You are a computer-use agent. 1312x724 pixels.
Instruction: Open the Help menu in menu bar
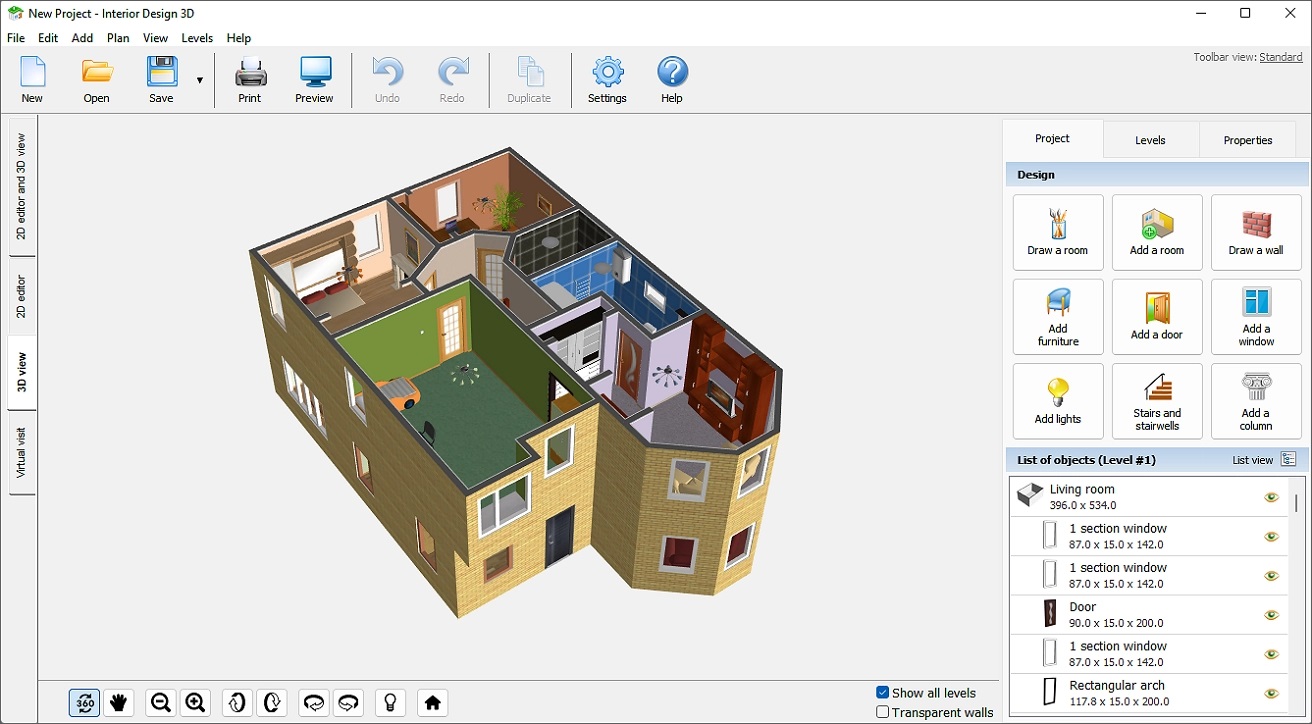(x=239, y=38)
